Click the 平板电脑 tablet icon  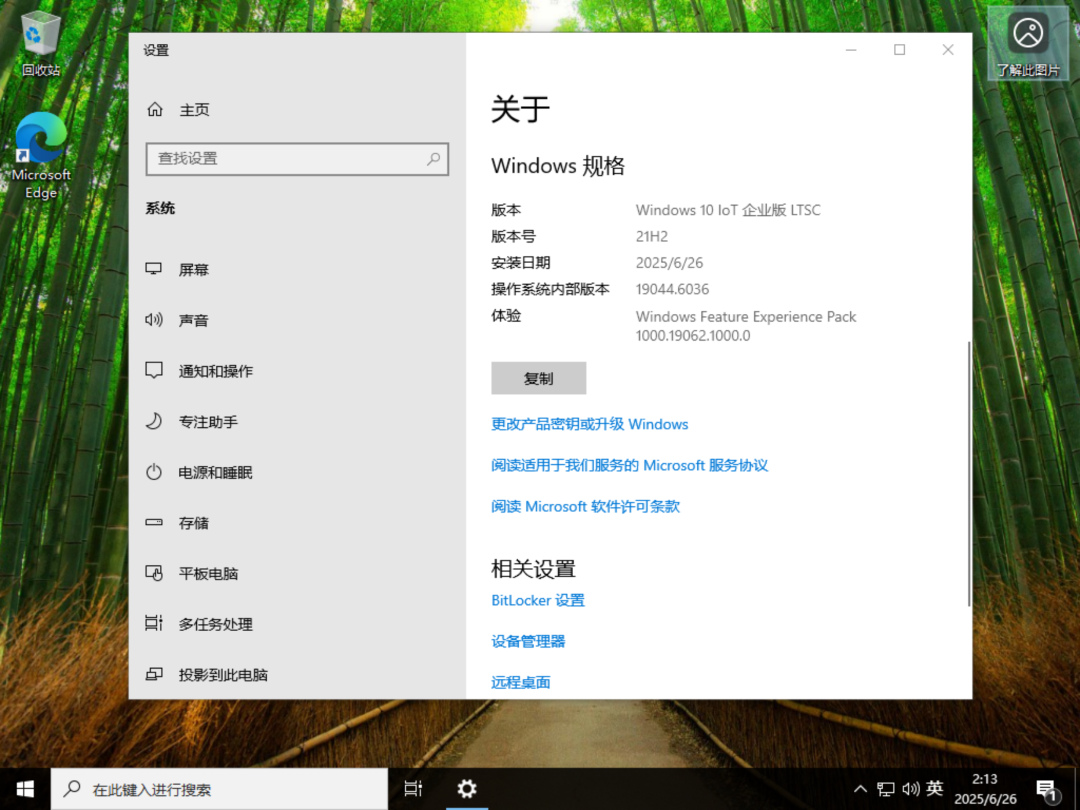click(x=154, y=573)
